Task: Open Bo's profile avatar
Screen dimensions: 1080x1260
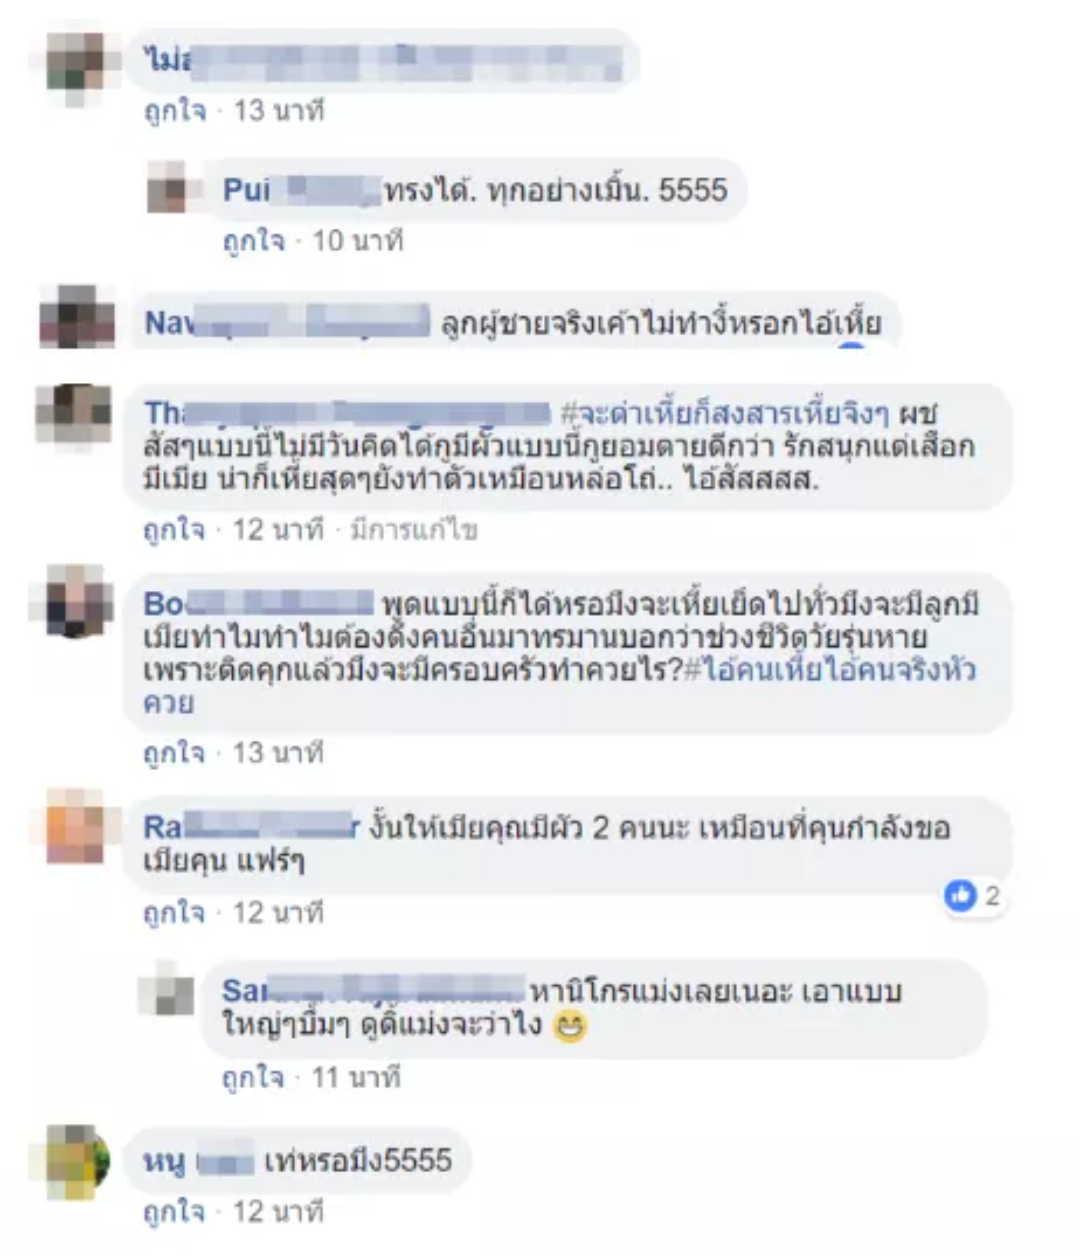Action: tap(72, 601)
